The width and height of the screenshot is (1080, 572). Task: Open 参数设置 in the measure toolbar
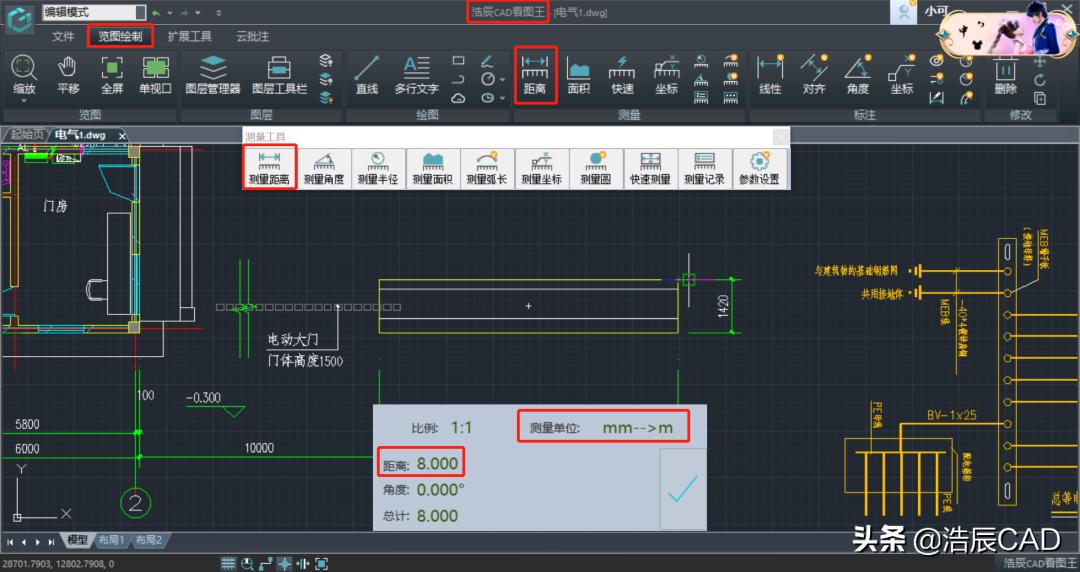coord(759,169)
